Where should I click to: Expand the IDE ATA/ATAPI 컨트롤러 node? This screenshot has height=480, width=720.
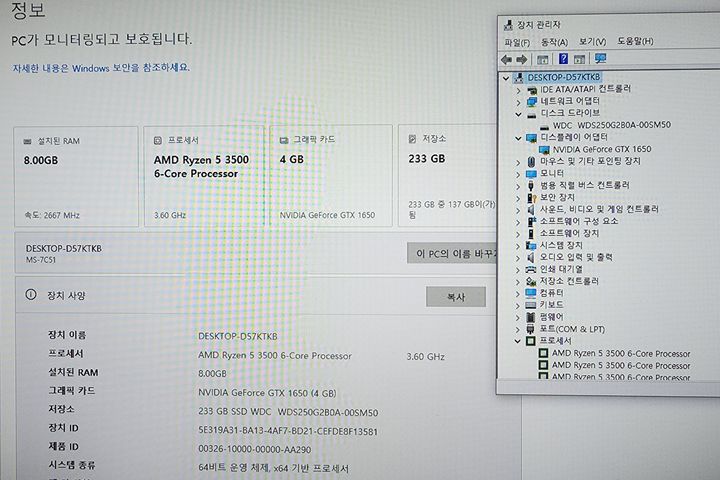coord(518,90)
